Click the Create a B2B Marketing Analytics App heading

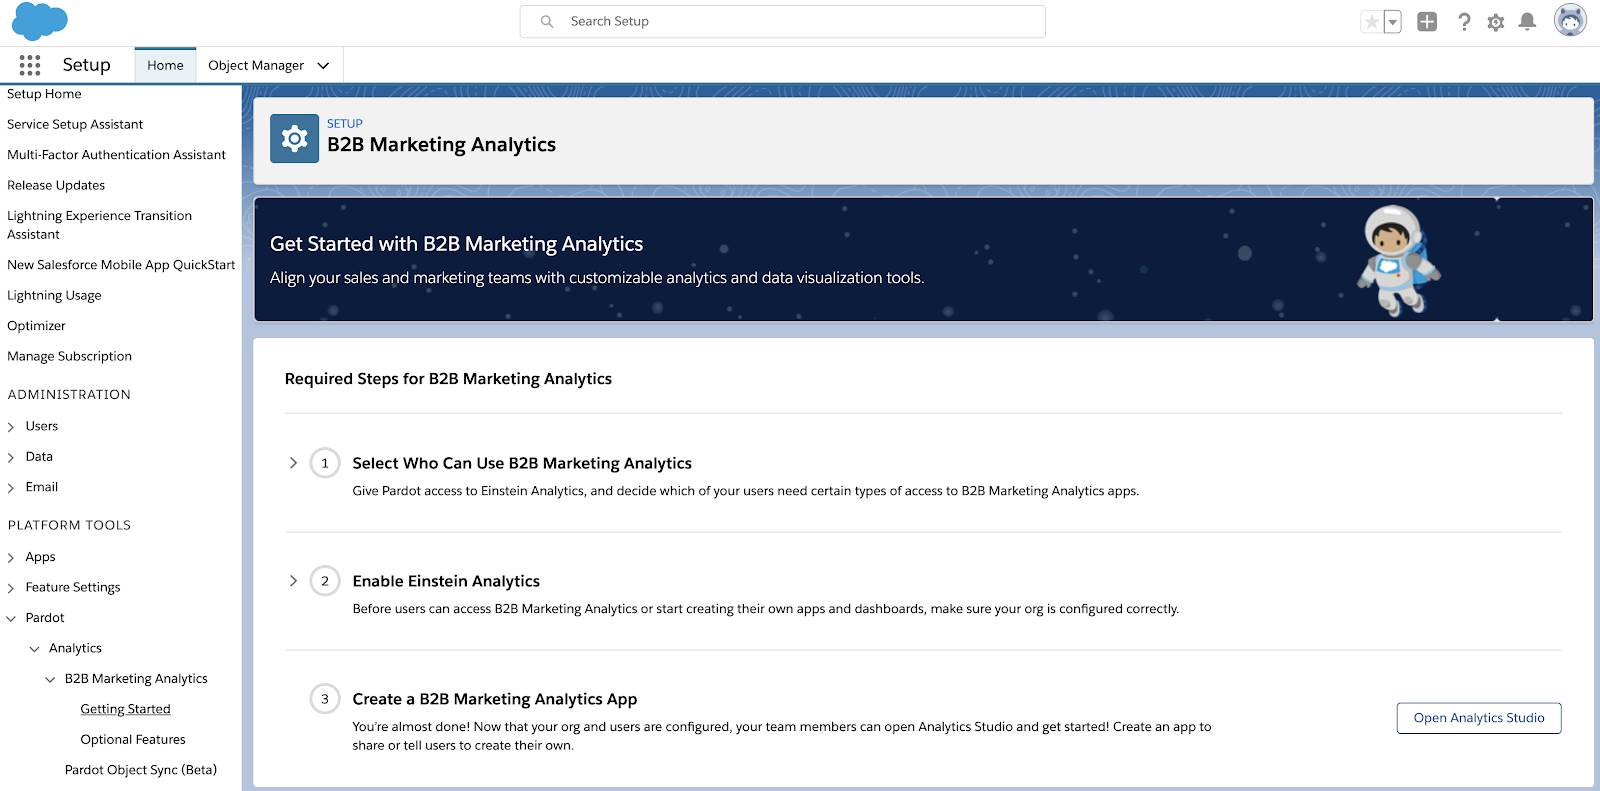[x=495, y=699]
